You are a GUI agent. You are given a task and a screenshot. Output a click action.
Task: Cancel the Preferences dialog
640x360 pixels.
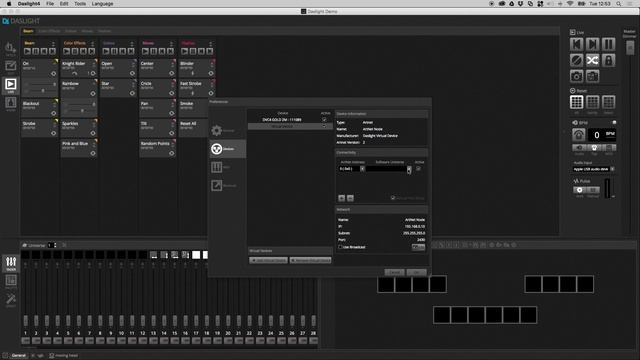394,272
